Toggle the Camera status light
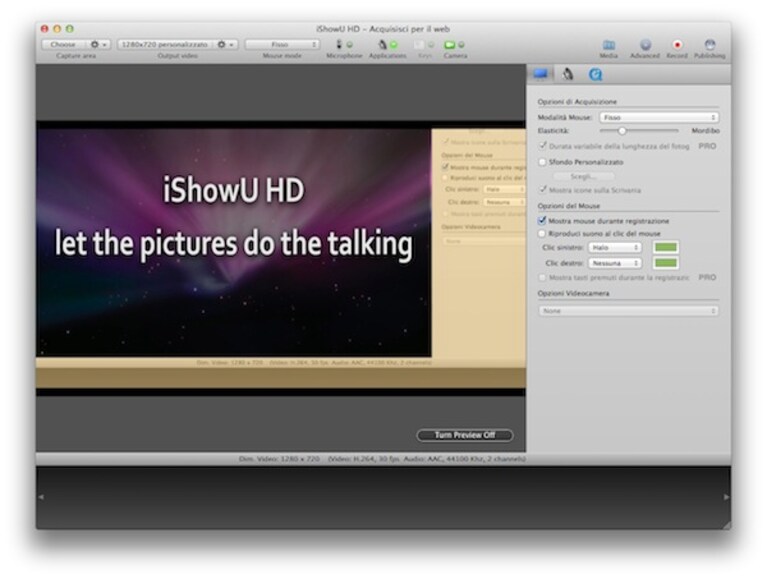Image resolution: width=767 pixels, height=579 pixels. (x=461, y=45)
